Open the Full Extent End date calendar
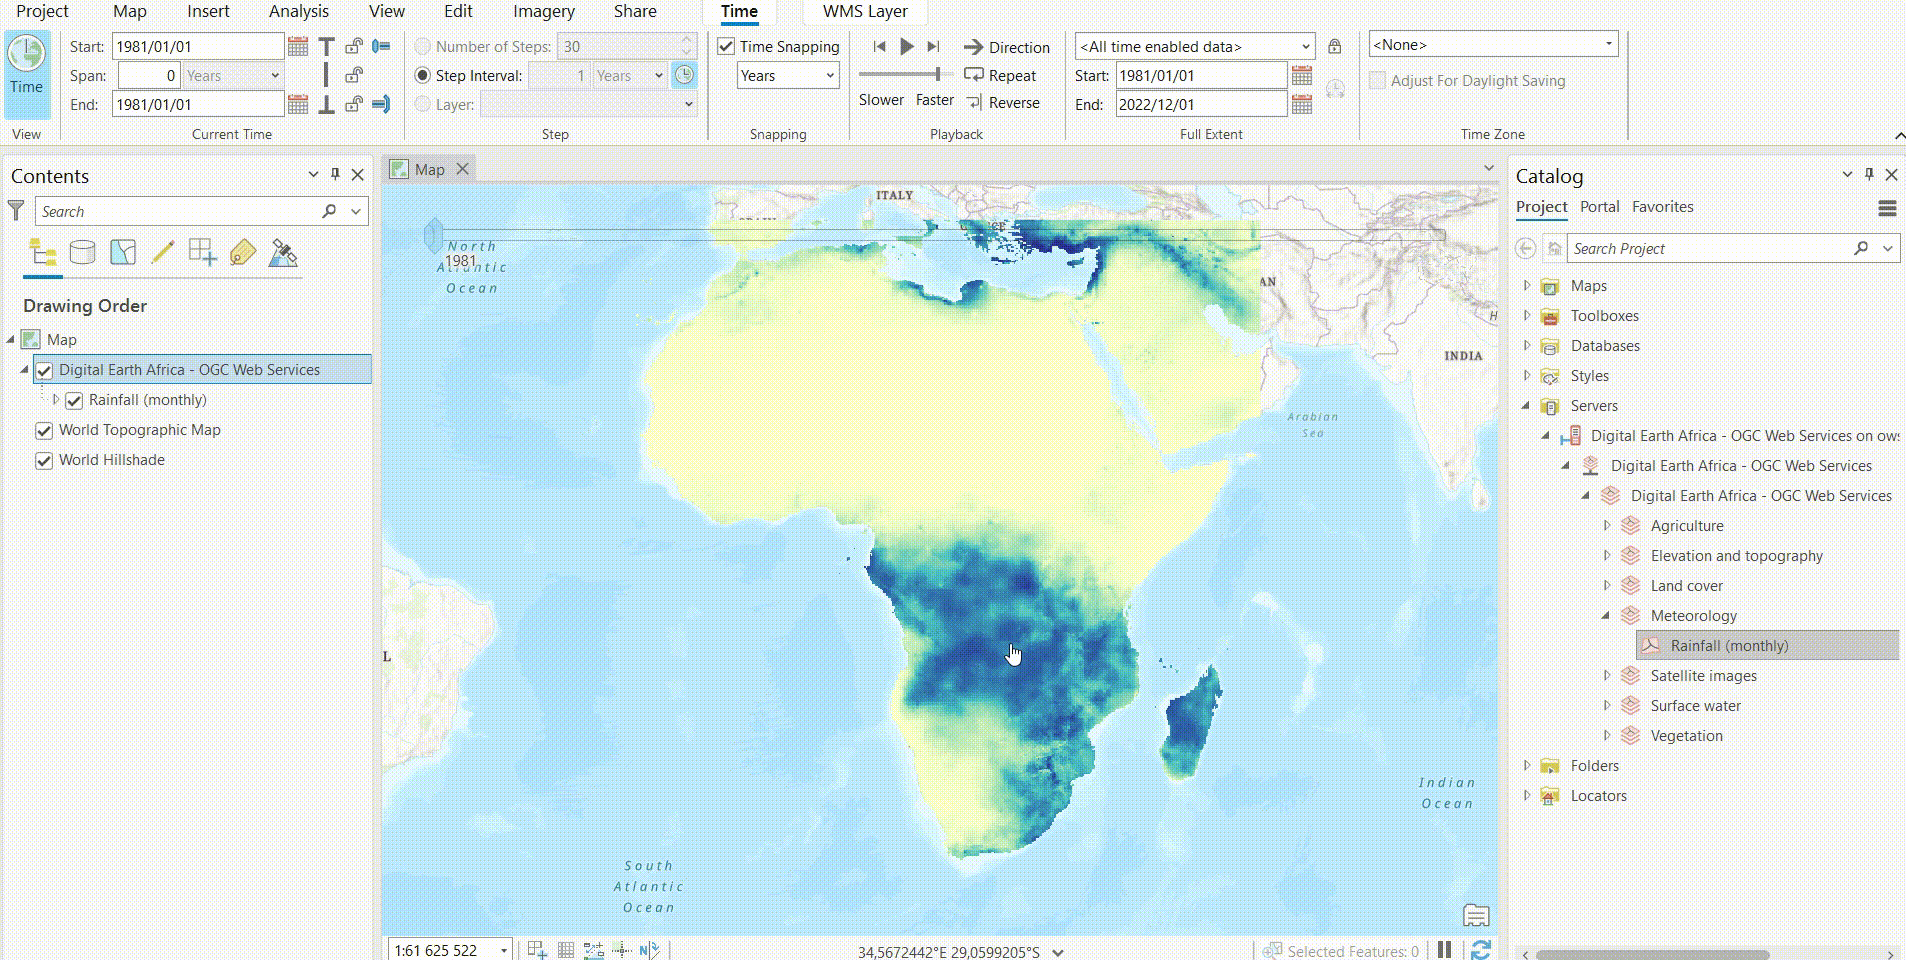Image resolution: width=1906 pixels, height=960 pixels. pyautogui.click(x=1303, y=103)
